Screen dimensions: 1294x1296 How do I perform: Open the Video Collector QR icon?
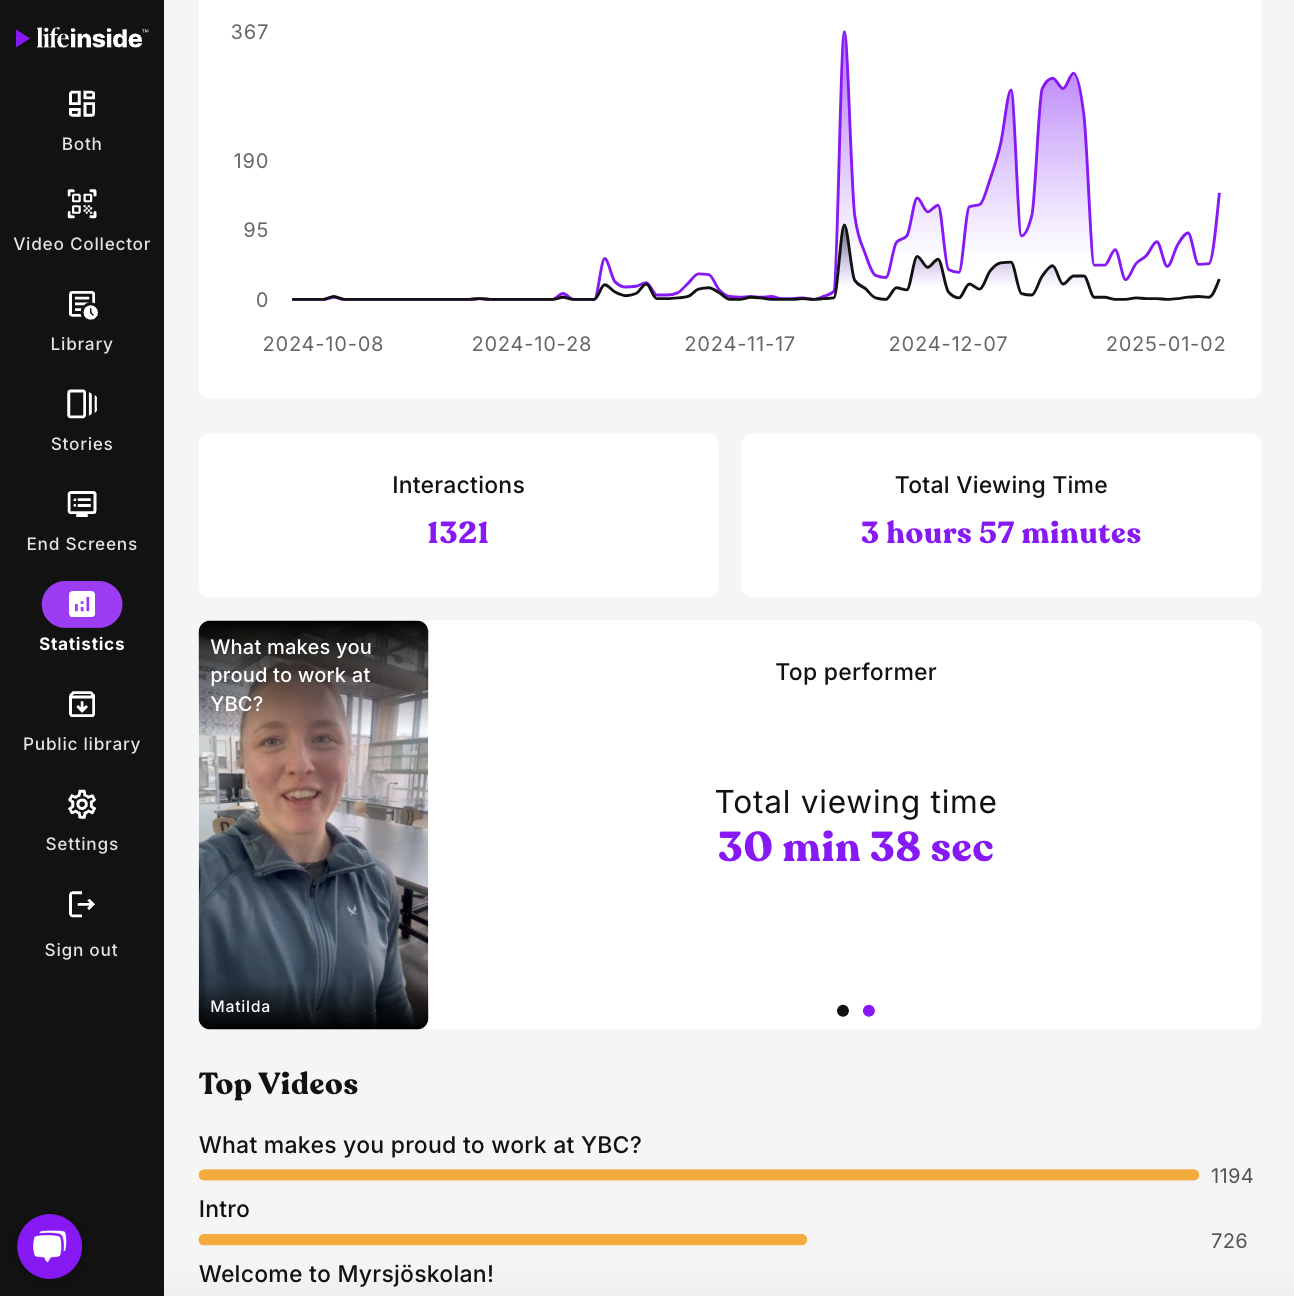point(82,204)
